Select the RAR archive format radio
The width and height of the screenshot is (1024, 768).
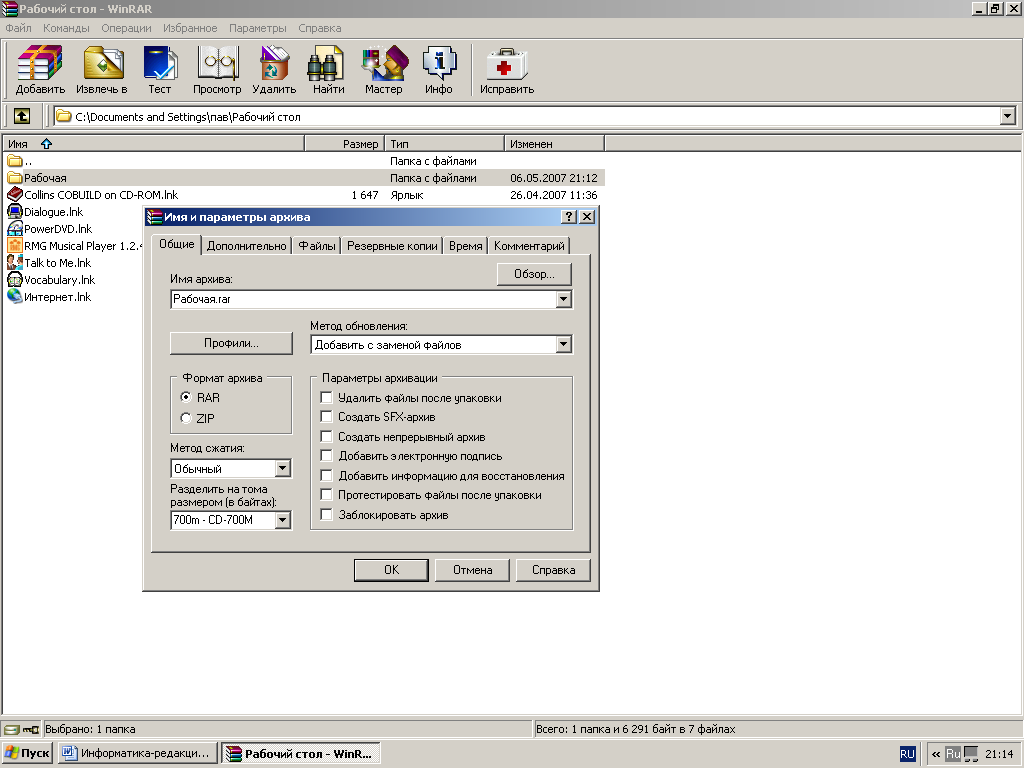pyautogui.click(x=186, y=397)
